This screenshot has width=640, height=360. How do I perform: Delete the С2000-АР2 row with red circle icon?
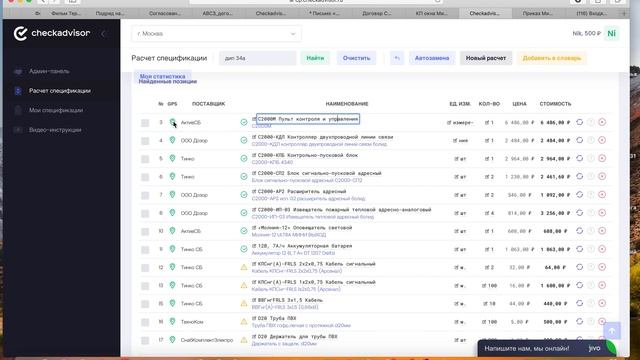602,195
